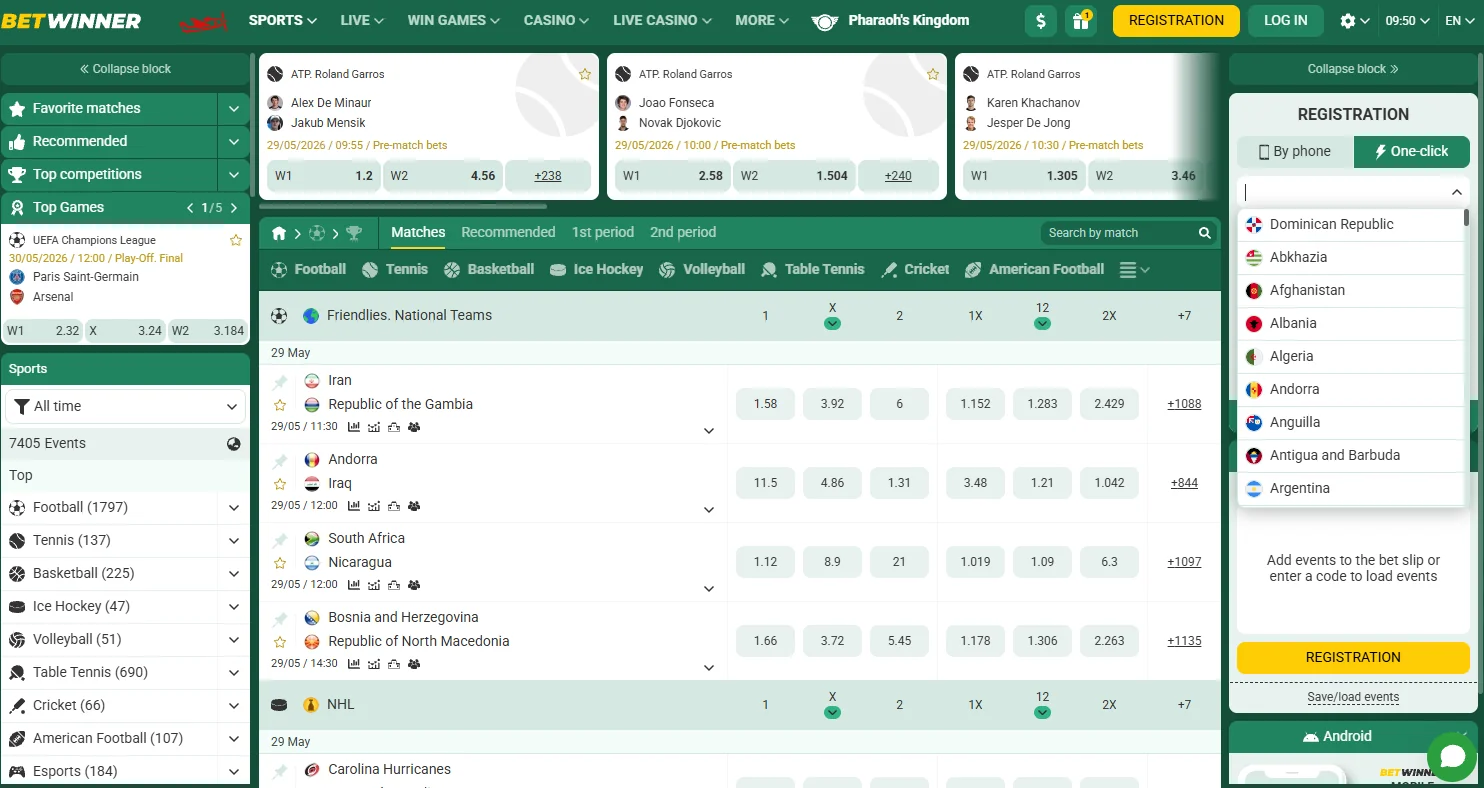
Task: Collapse the left sidebar block
Action: coord(125,69)
